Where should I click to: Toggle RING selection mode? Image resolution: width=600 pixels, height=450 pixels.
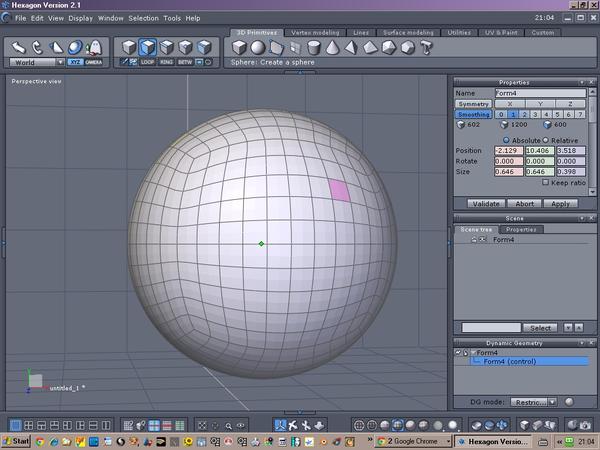(166, 62)
